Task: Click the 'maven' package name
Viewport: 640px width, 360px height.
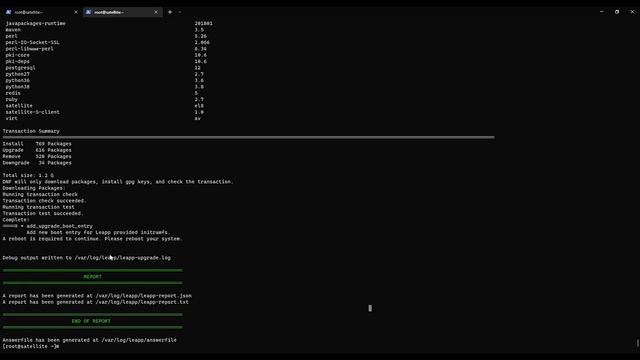Action: click(13, 30)
